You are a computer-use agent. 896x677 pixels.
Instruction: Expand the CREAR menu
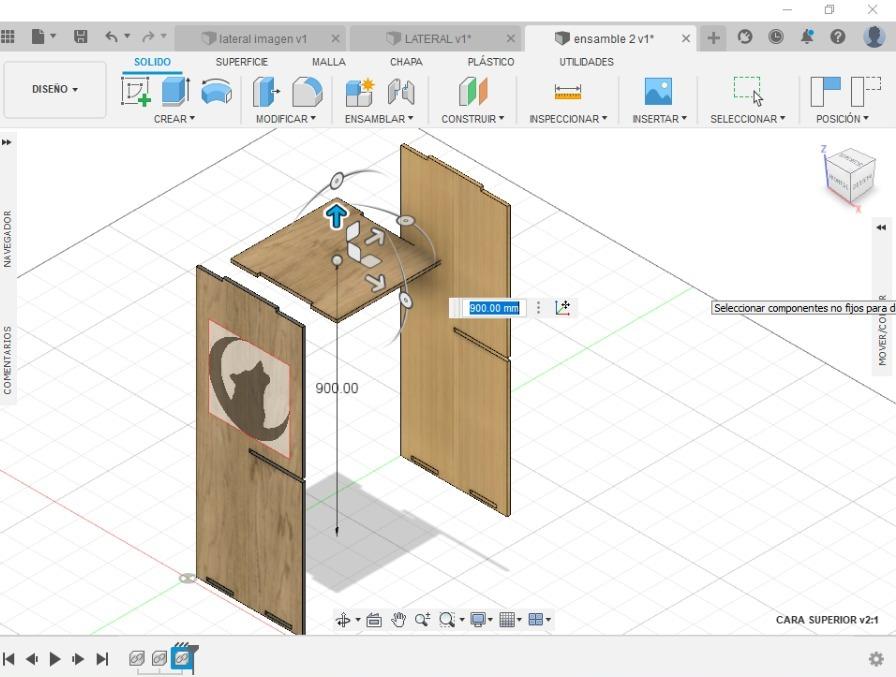[x=174, y=119]
